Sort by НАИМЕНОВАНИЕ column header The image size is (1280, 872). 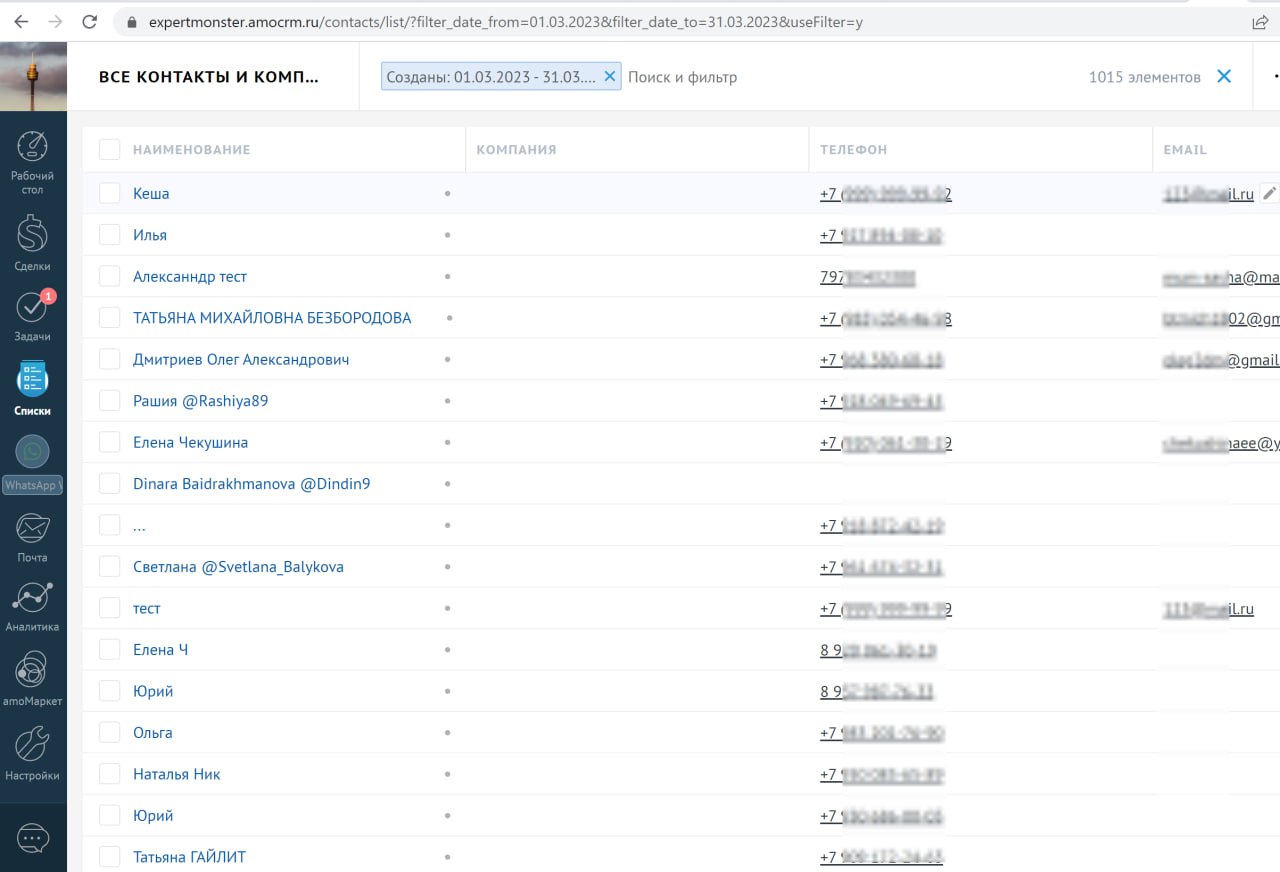[x=192, y=150]
